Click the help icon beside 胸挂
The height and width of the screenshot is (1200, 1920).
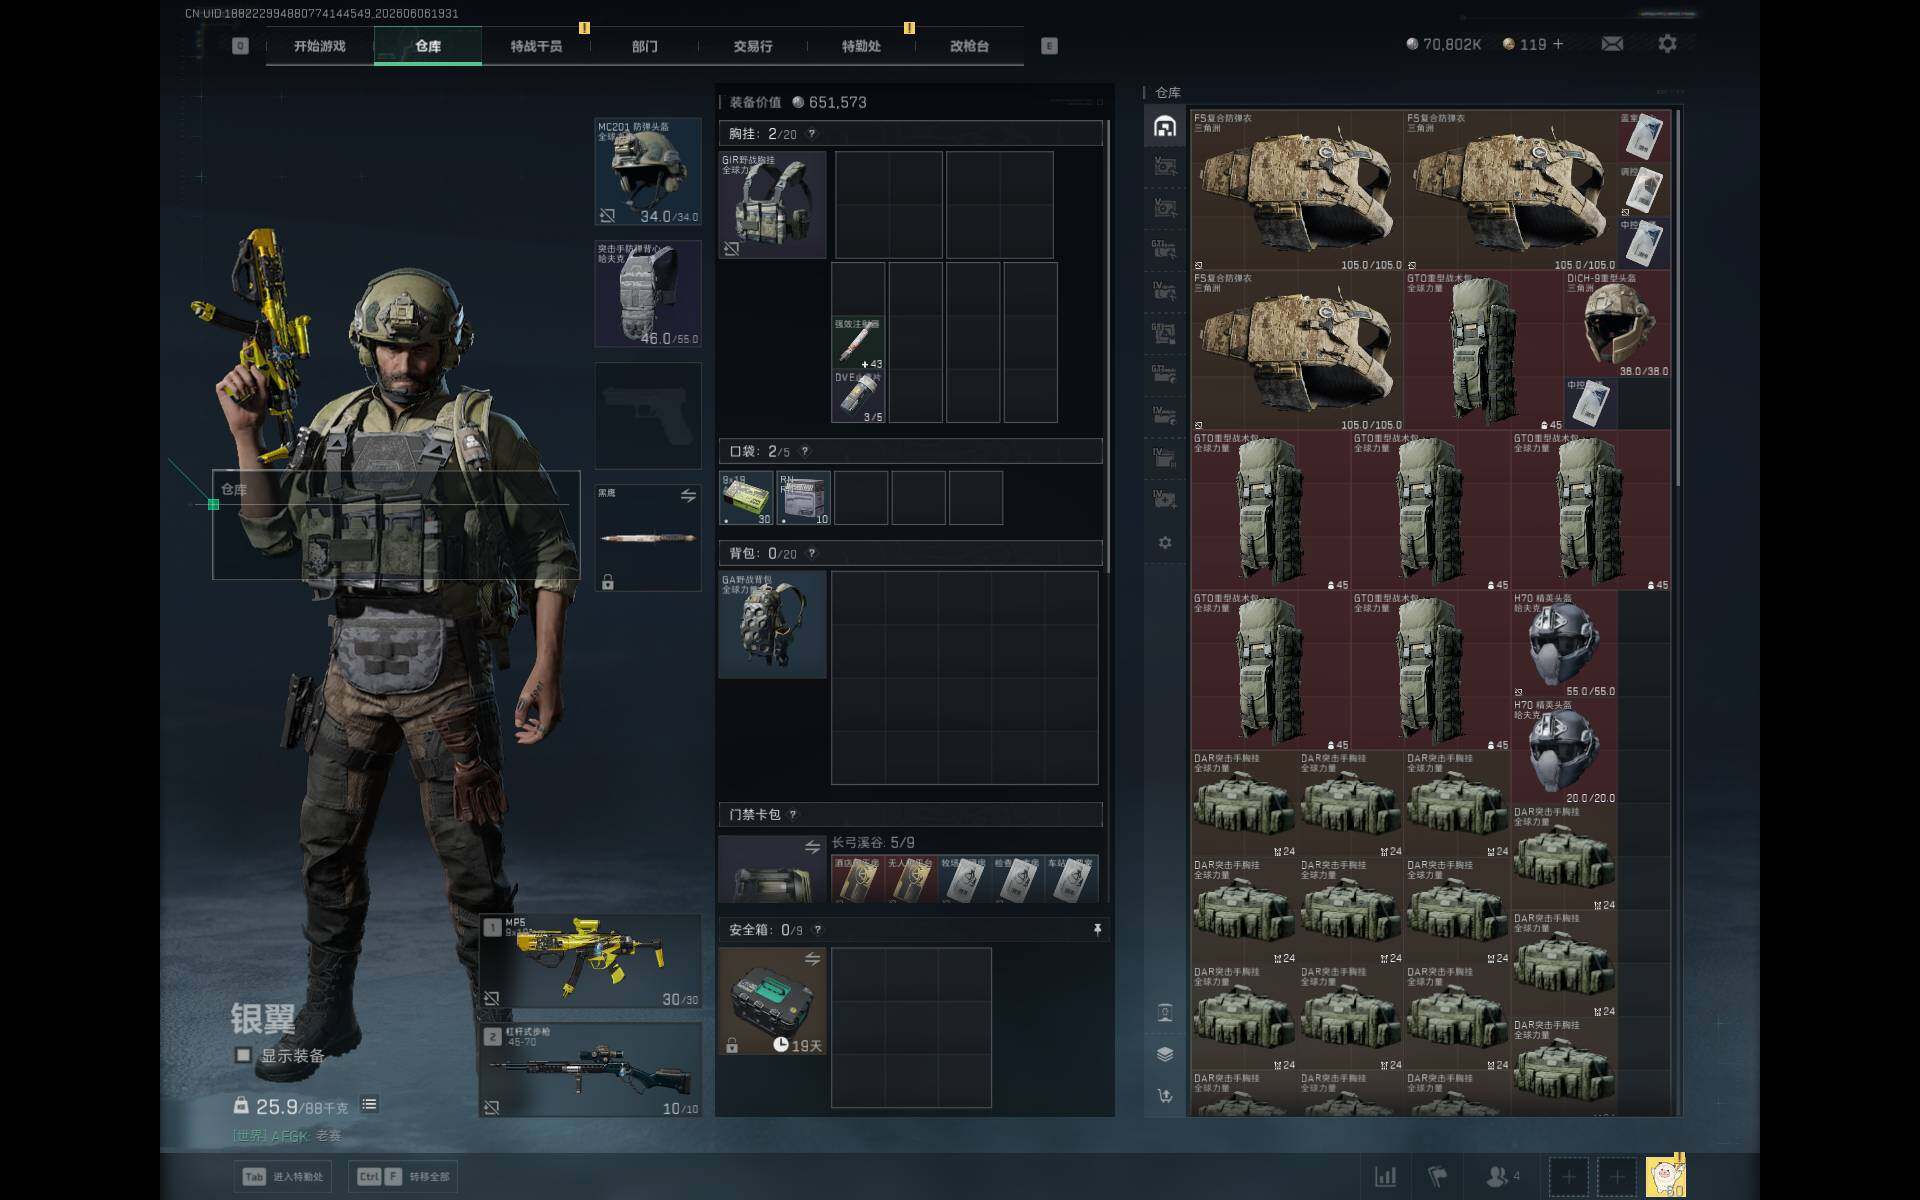[x=811, y=134]
